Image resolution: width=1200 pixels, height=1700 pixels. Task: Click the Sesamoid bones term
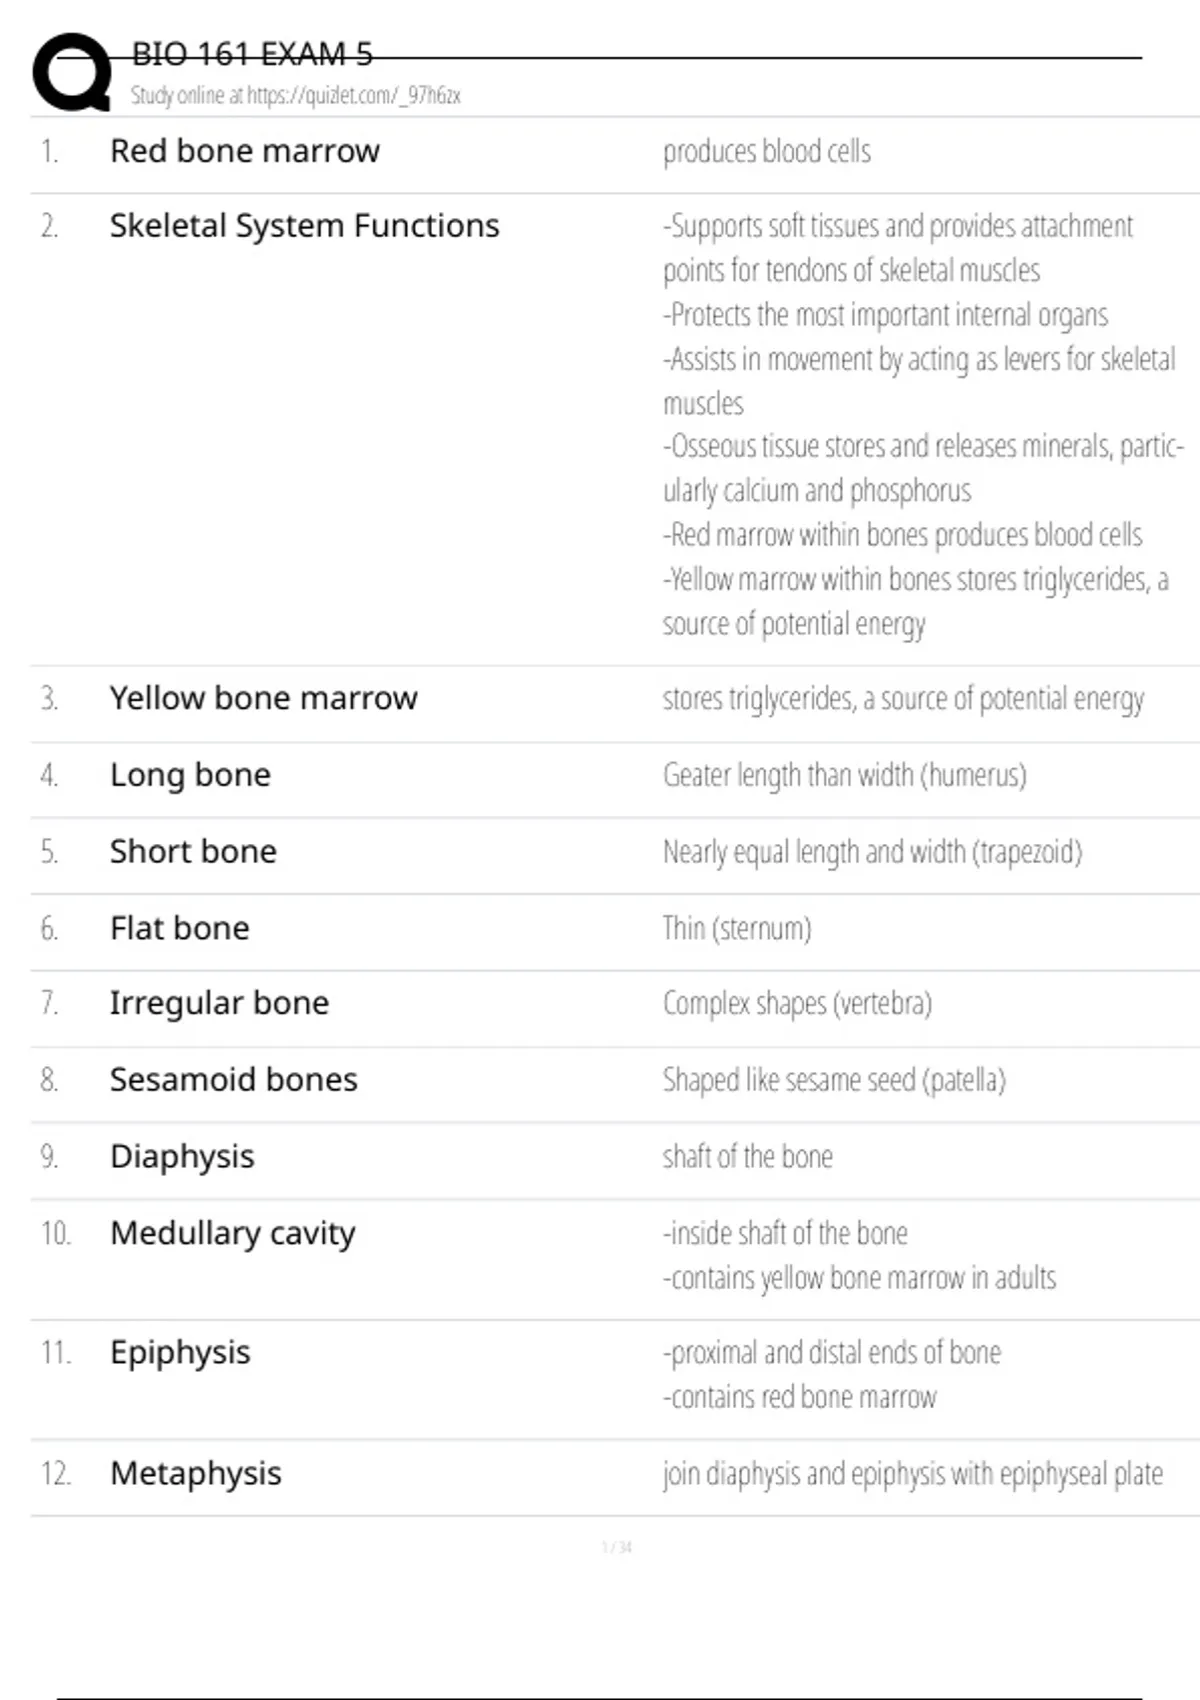click(x=233, y=1080)
